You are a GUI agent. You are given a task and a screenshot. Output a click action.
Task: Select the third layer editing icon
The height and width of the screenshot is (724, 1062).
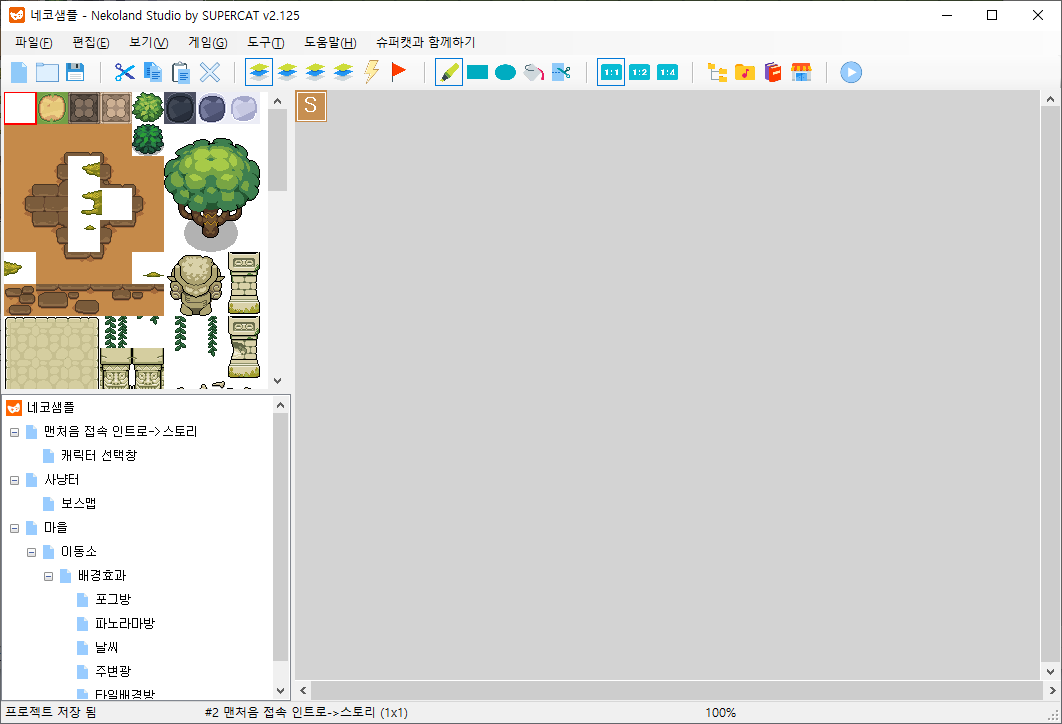click(315, 72)
